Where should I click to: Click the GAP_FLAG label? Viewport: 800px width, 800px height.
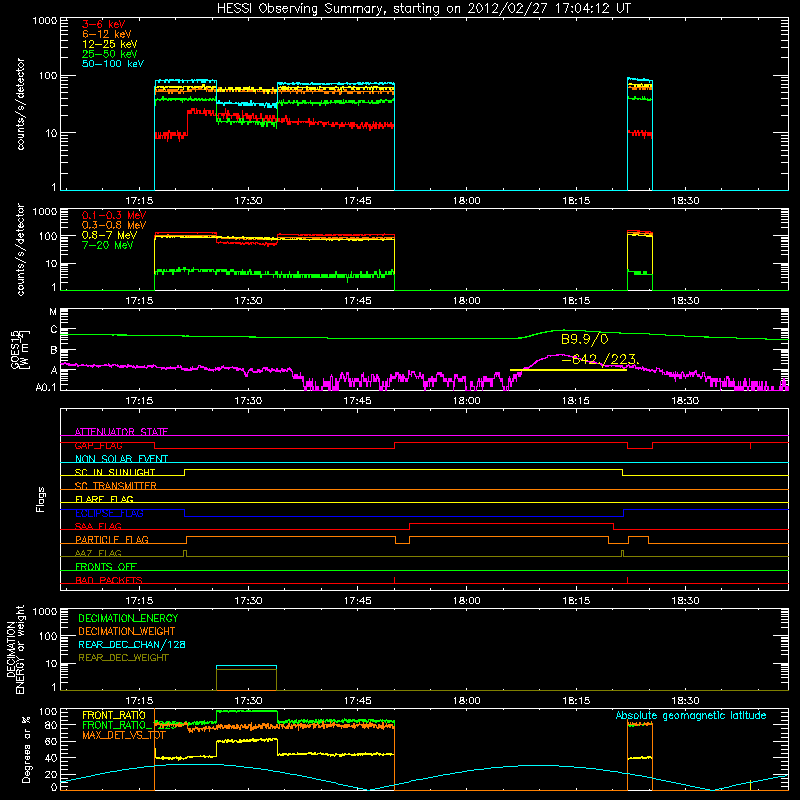point(98,445)
